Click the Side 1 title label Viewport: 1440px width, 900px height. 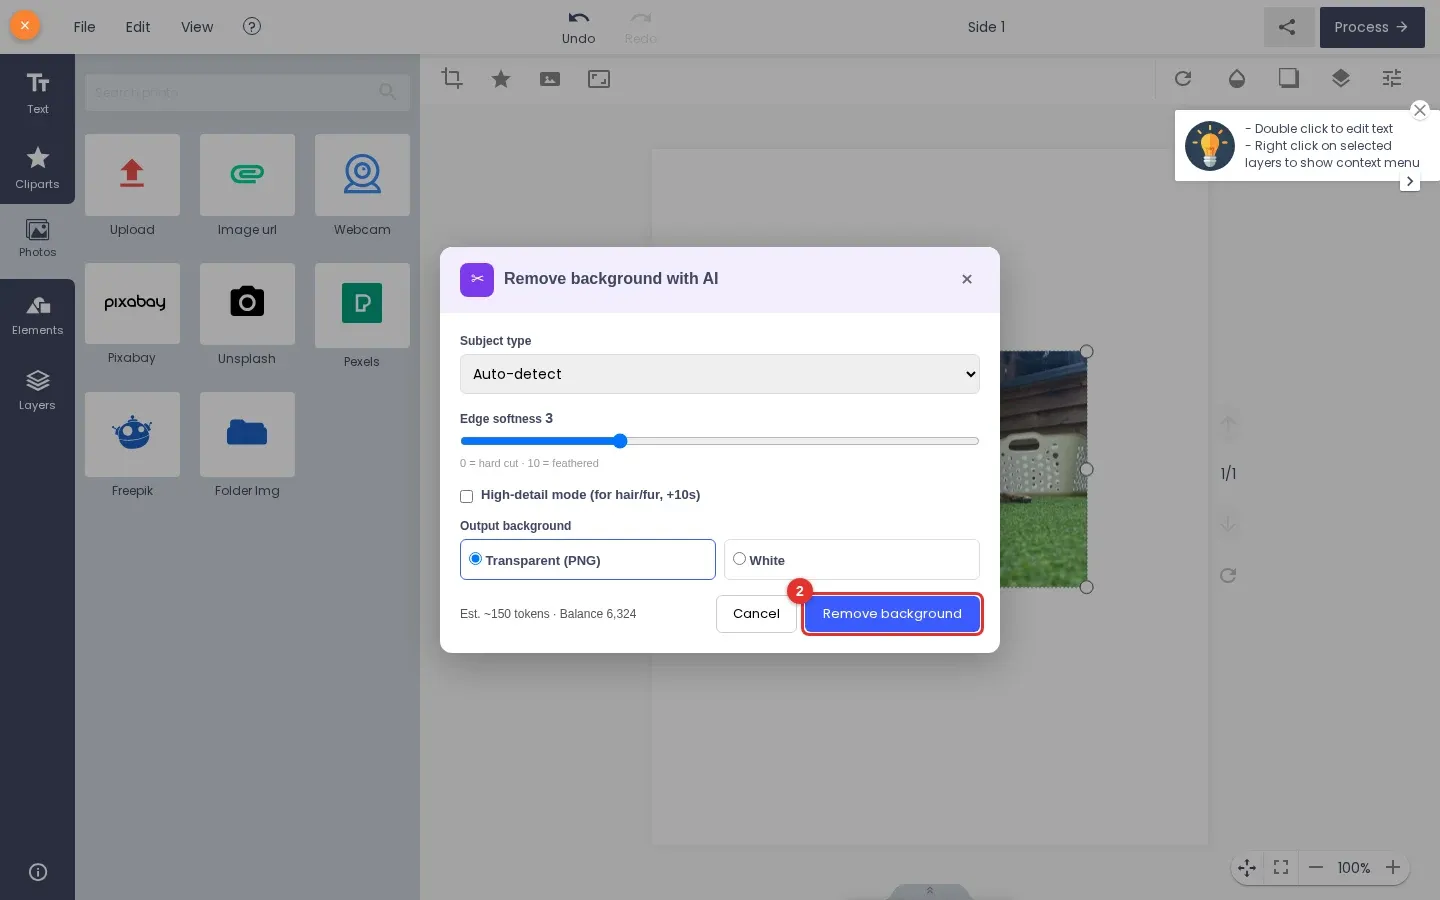click(x=986, y=27)
